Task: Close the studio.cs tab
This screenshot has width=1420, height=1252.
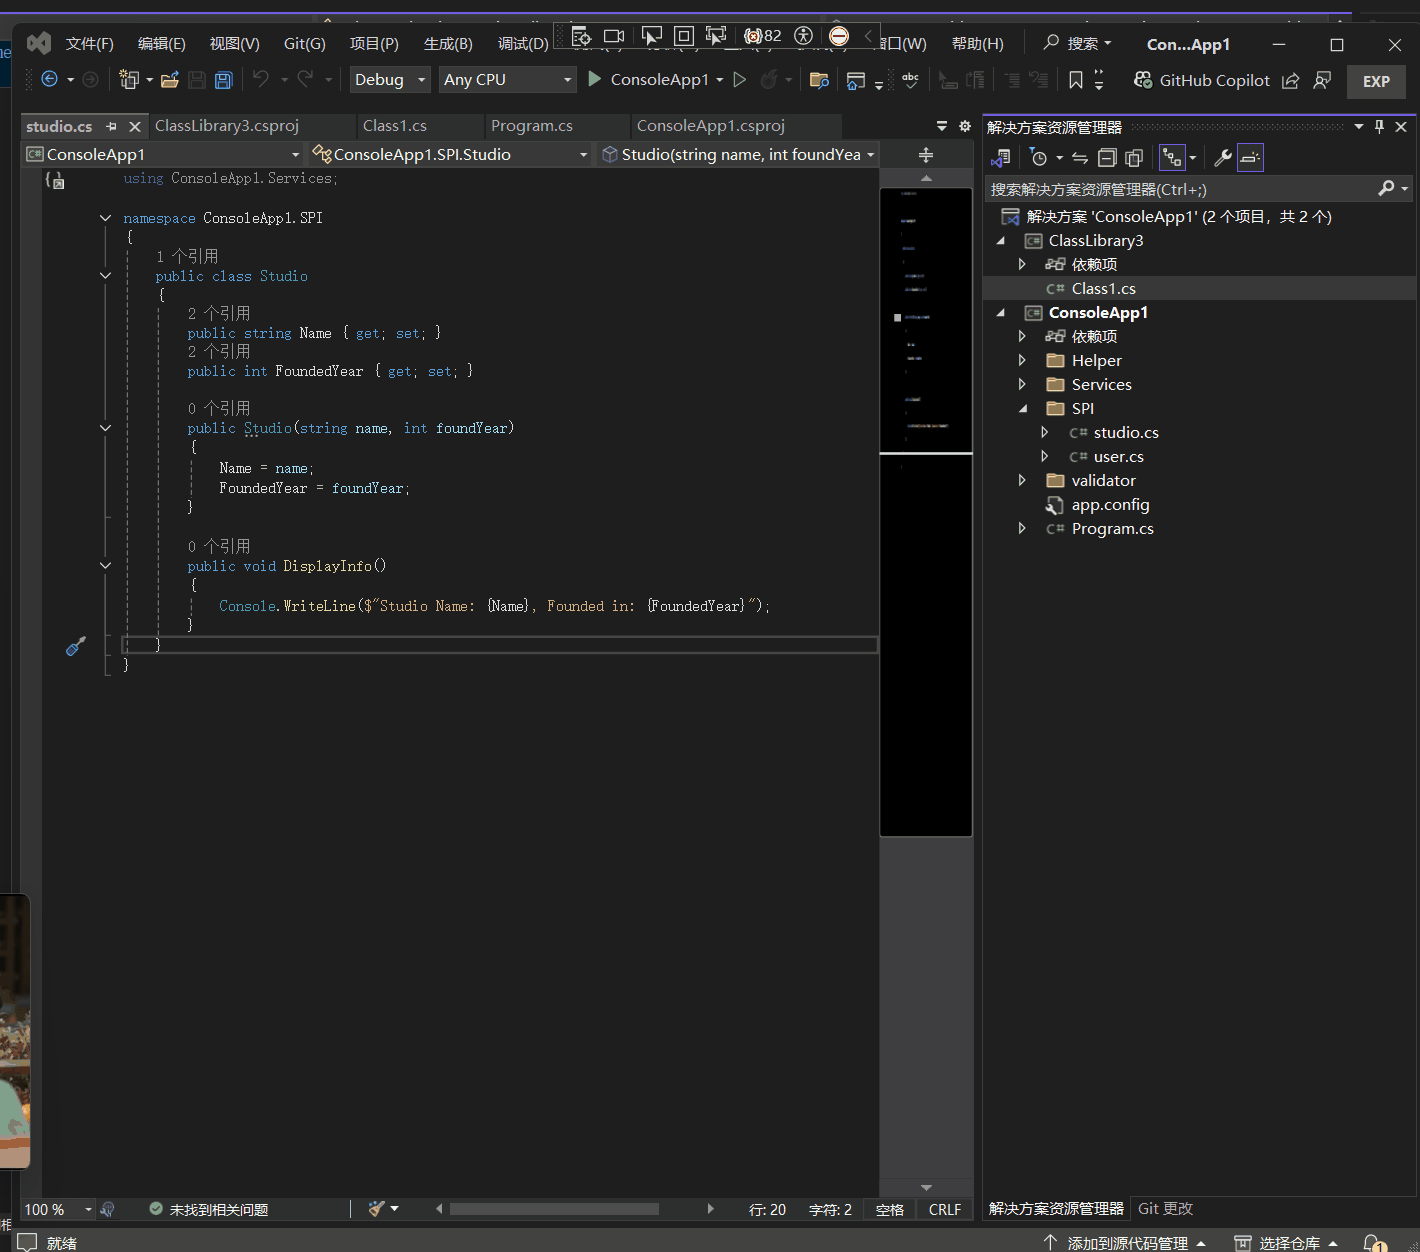Action: [135, 126]
